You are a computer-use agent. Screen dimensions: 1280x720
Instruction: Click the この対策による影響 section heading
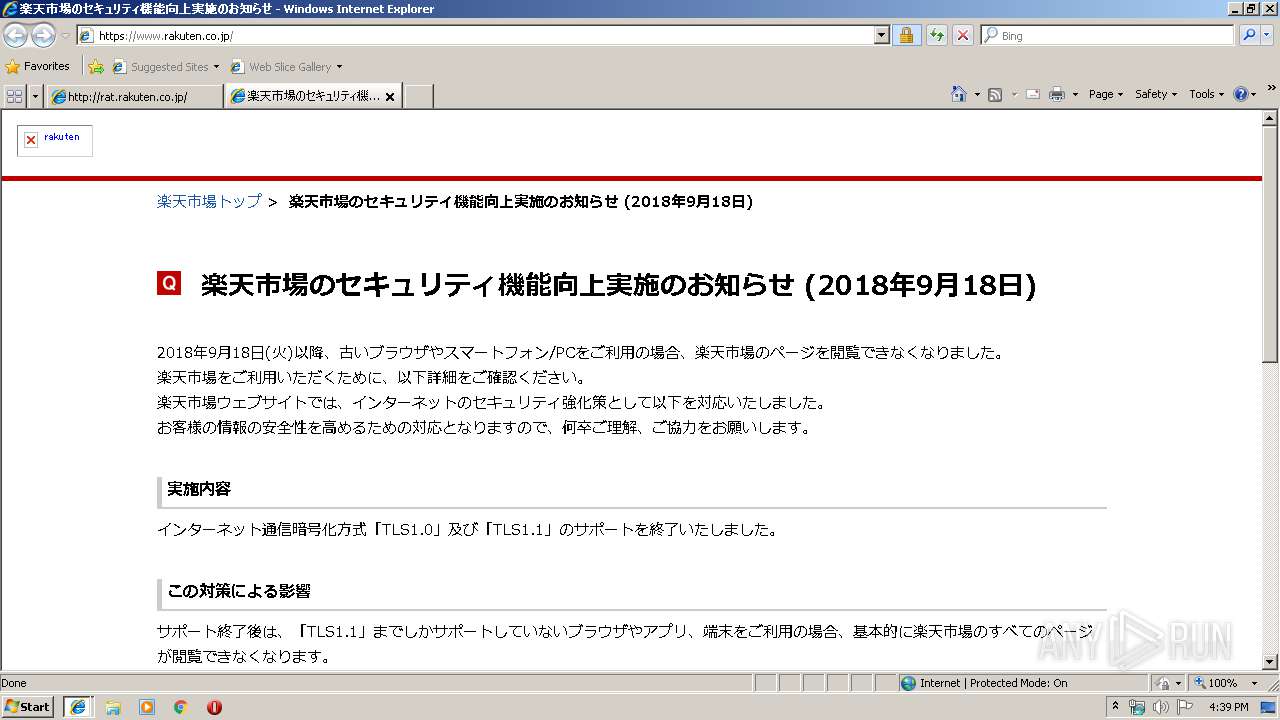239,591
